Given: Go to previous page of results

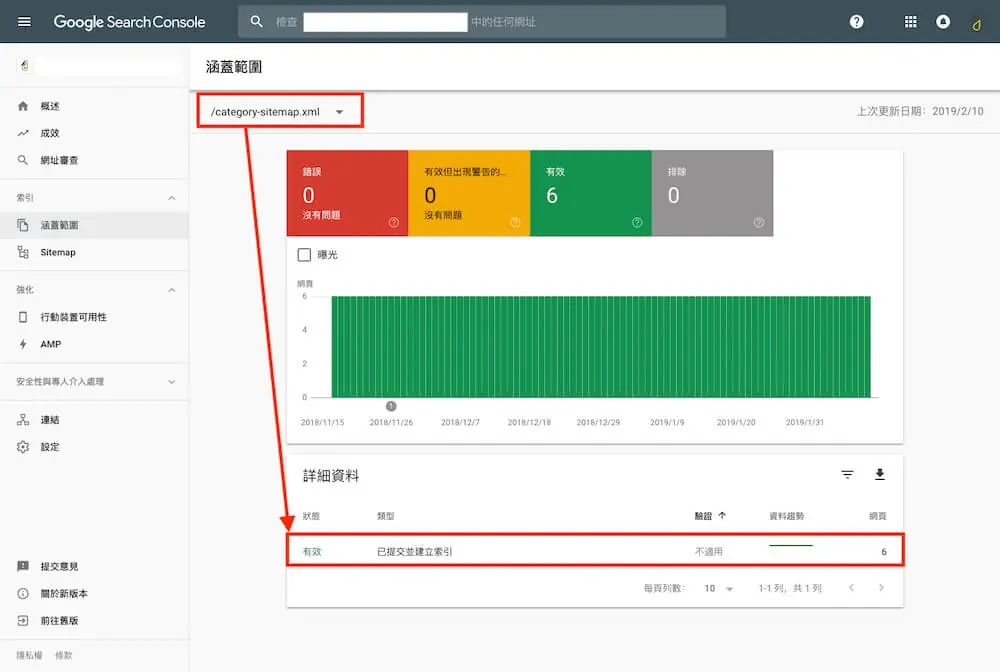Looking at the screenshot, I should [851, 588].
